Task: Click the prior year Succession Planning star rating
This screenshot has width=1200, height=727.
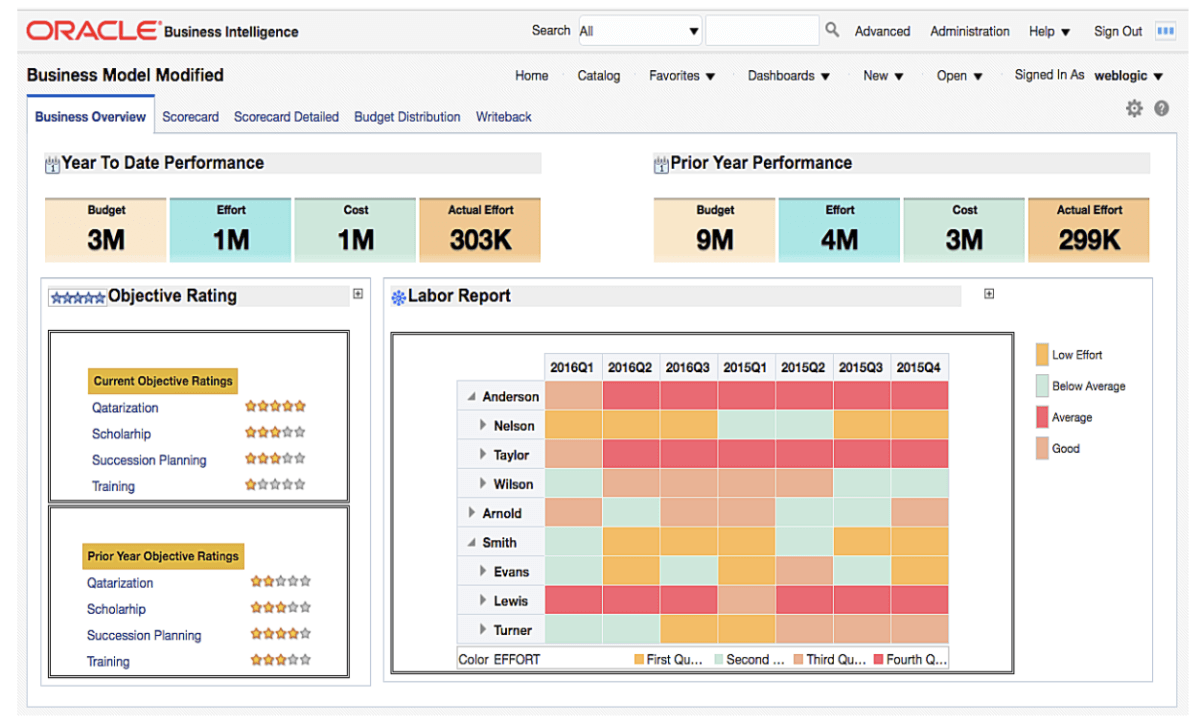Action: coord(281,634)
